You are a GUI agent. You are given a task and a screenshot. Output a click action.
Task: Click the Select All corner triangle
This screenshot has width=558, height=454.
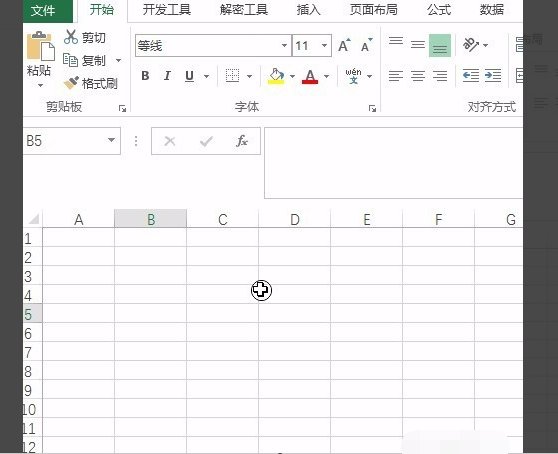33,218
